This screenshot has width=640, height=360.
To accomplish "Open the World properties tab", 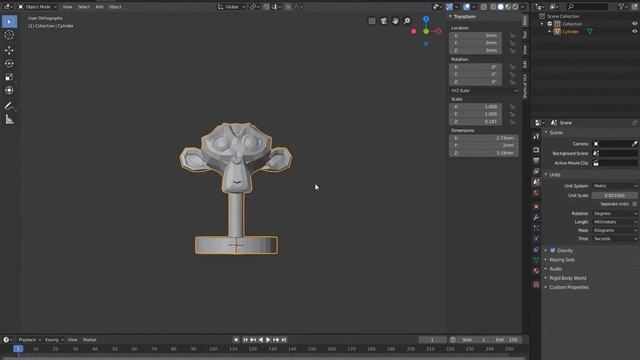I will [x=536, y=193].
